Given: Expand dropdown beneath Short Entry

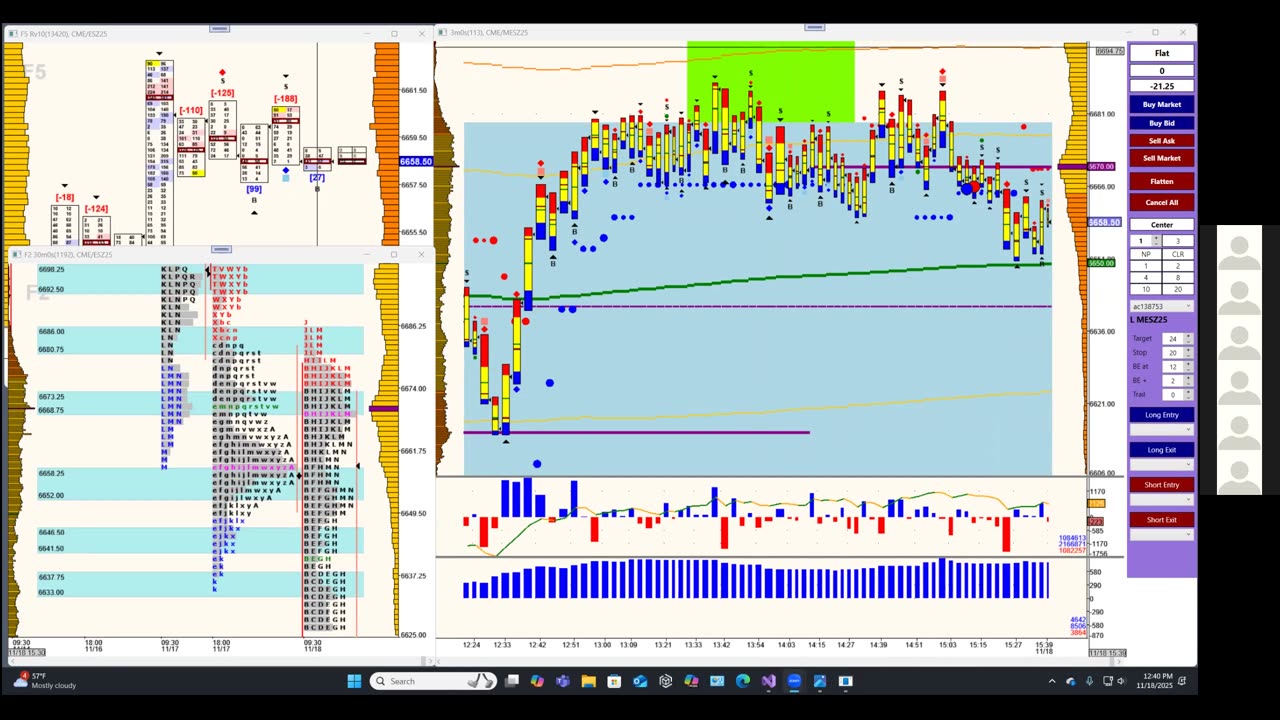Looking at the screenshot, I should [1161, 499].
